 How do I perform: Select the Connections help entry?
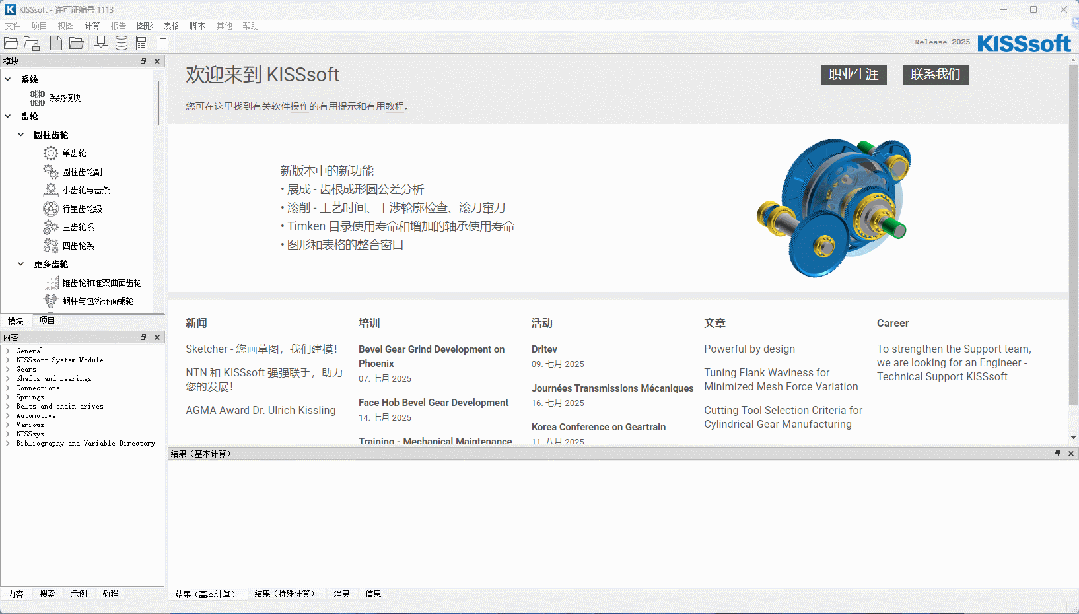coord(38,388)
